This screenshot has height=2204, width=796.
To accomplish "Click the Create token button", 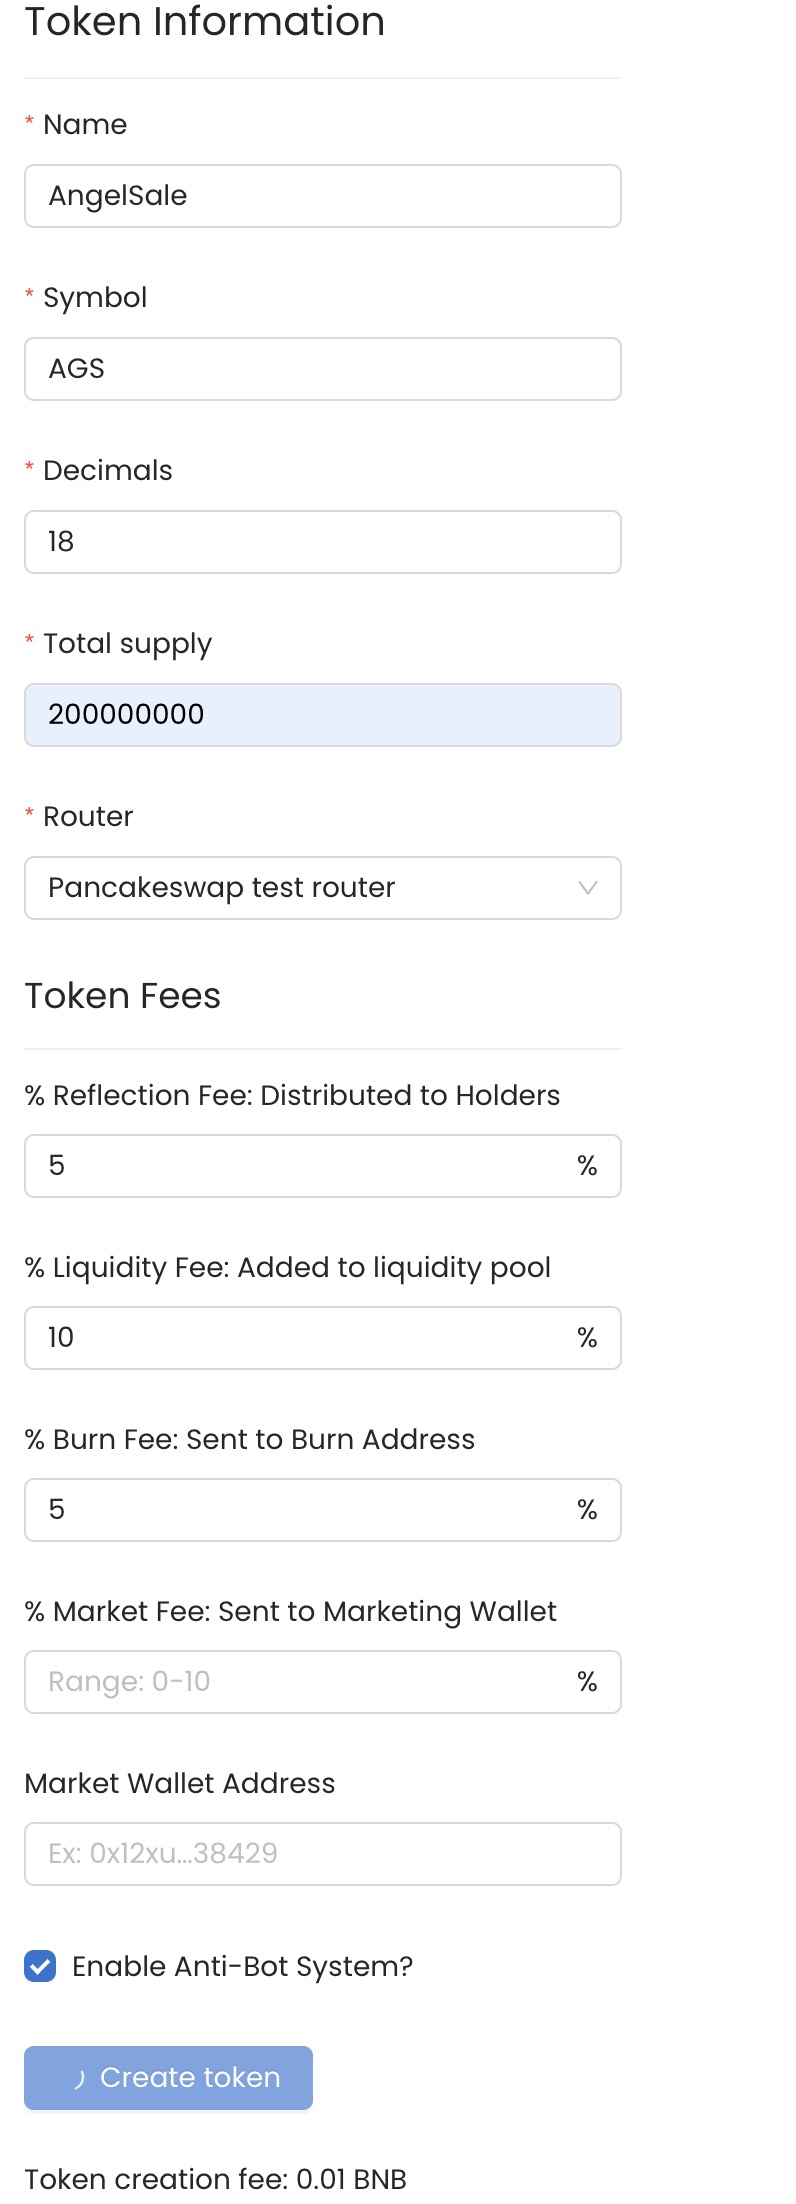I will pyautogui.click(x=168, y=2078).
